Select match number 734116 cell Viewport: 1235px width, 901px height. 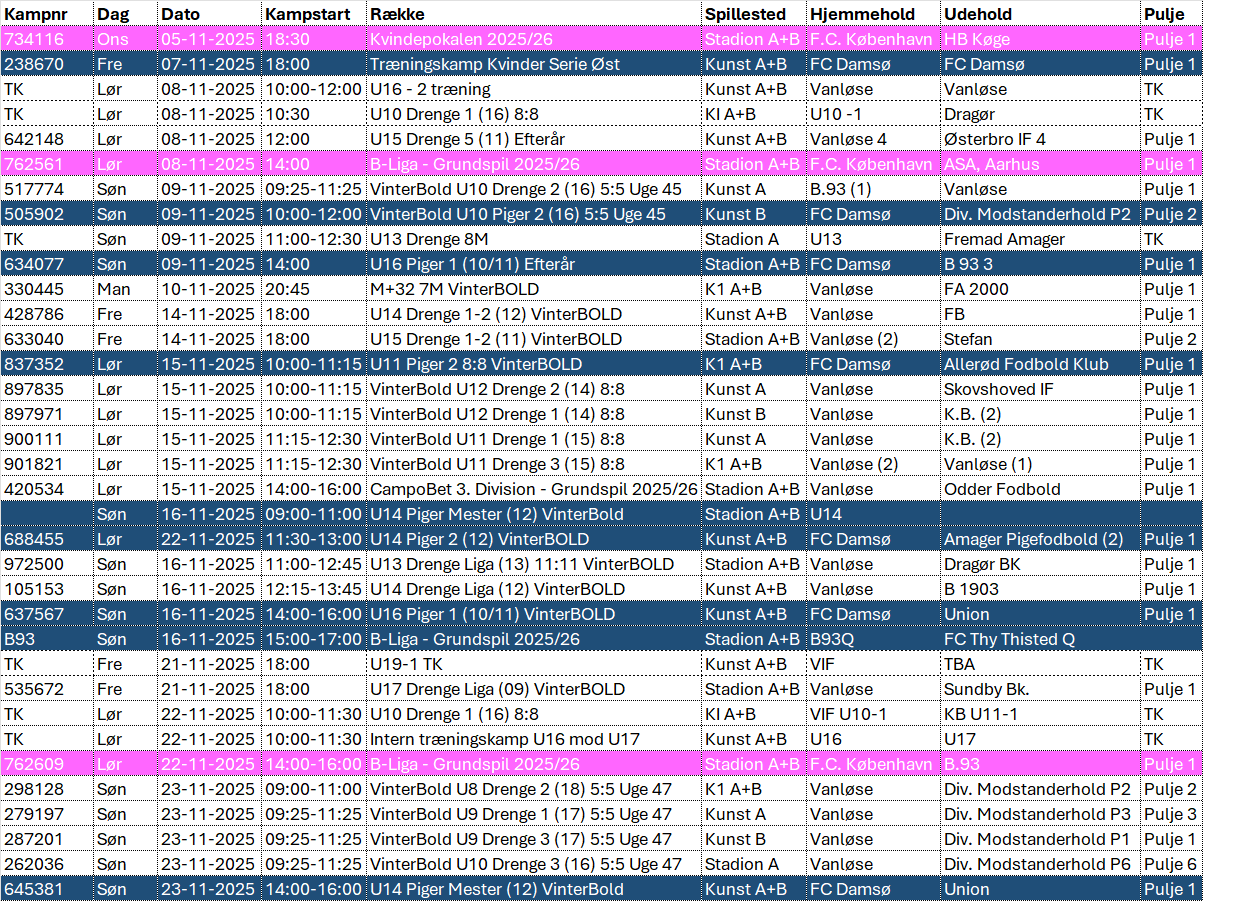(x=35, y=39)
